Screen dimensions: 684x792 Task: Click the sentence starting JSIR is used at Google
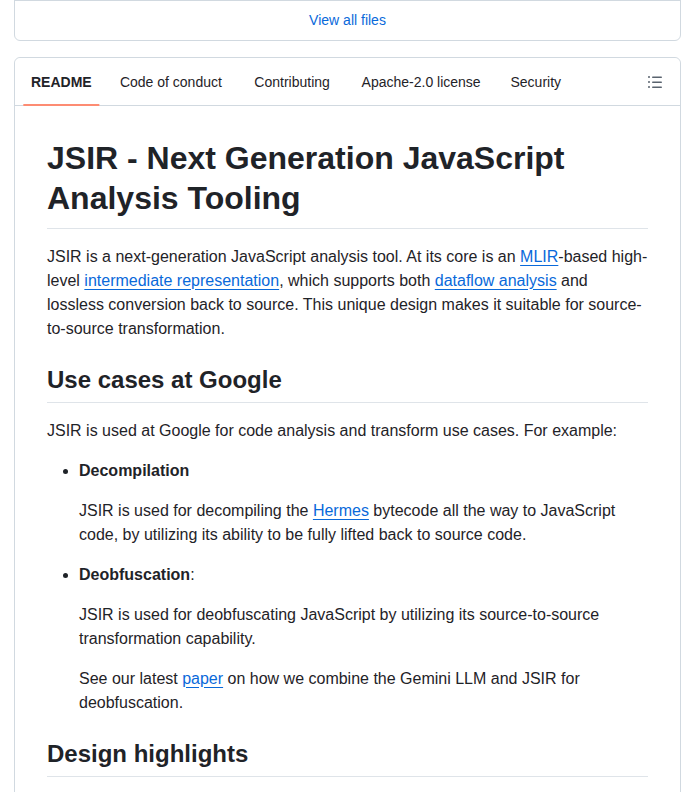(332, 430)
